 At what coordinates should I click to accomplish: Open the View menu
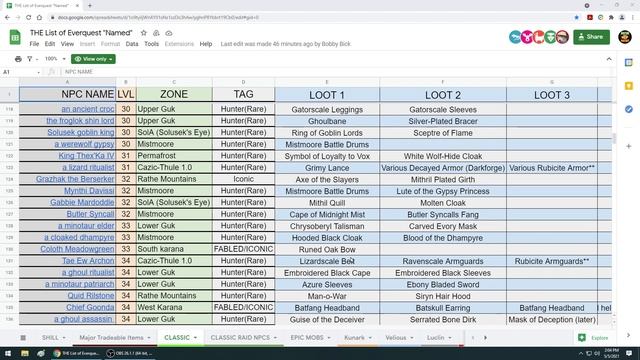coord(67,44)
